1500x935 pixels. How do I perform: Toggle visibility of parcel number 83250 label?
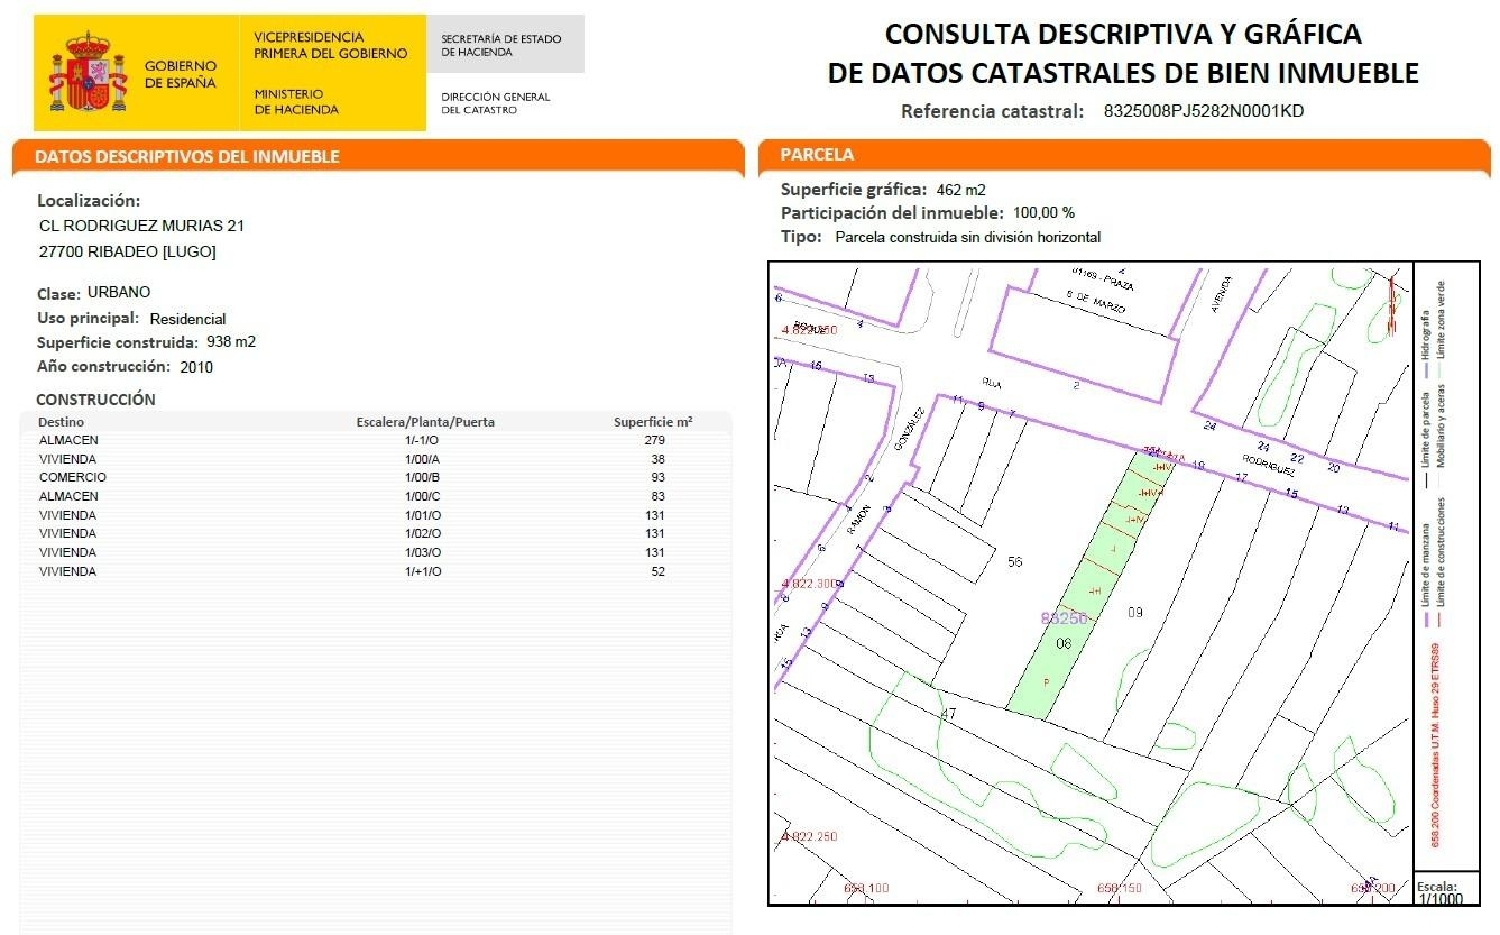pyautogui.click(x=1063, y=619)
